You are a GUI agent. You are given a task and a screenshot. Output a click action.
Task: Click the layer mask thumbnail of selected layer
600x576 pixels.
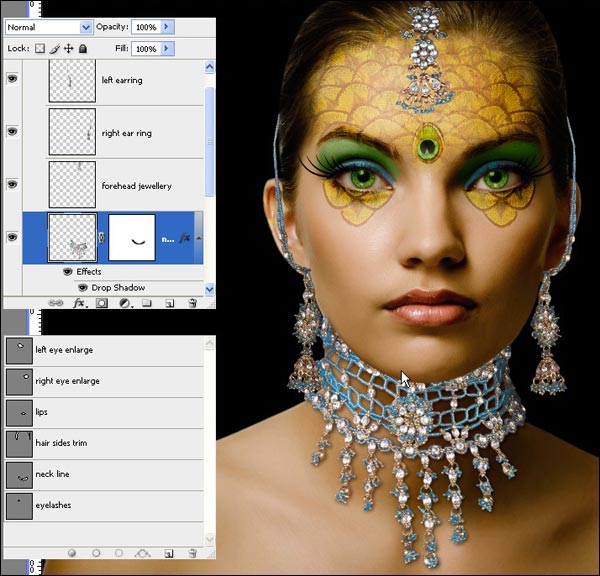click(132, 238)
